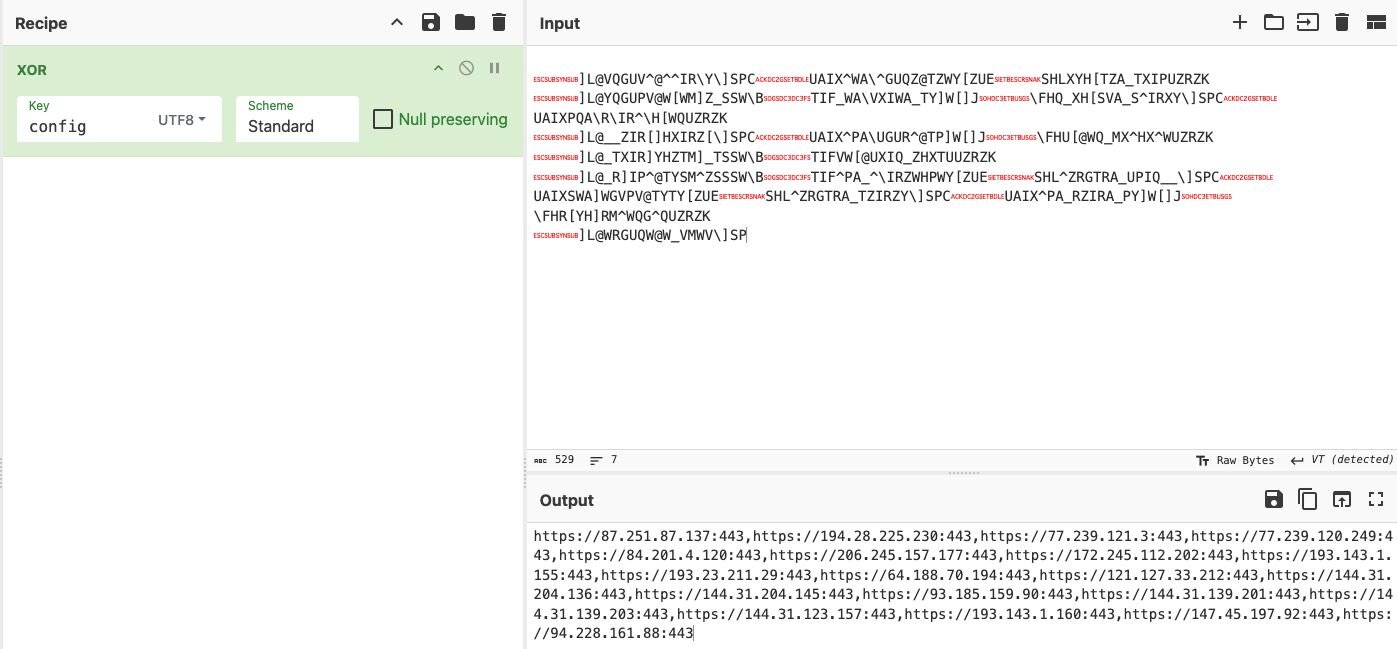Enable the Null preserving checkbox
This screenshot has height=649, width=1397.
382,119
